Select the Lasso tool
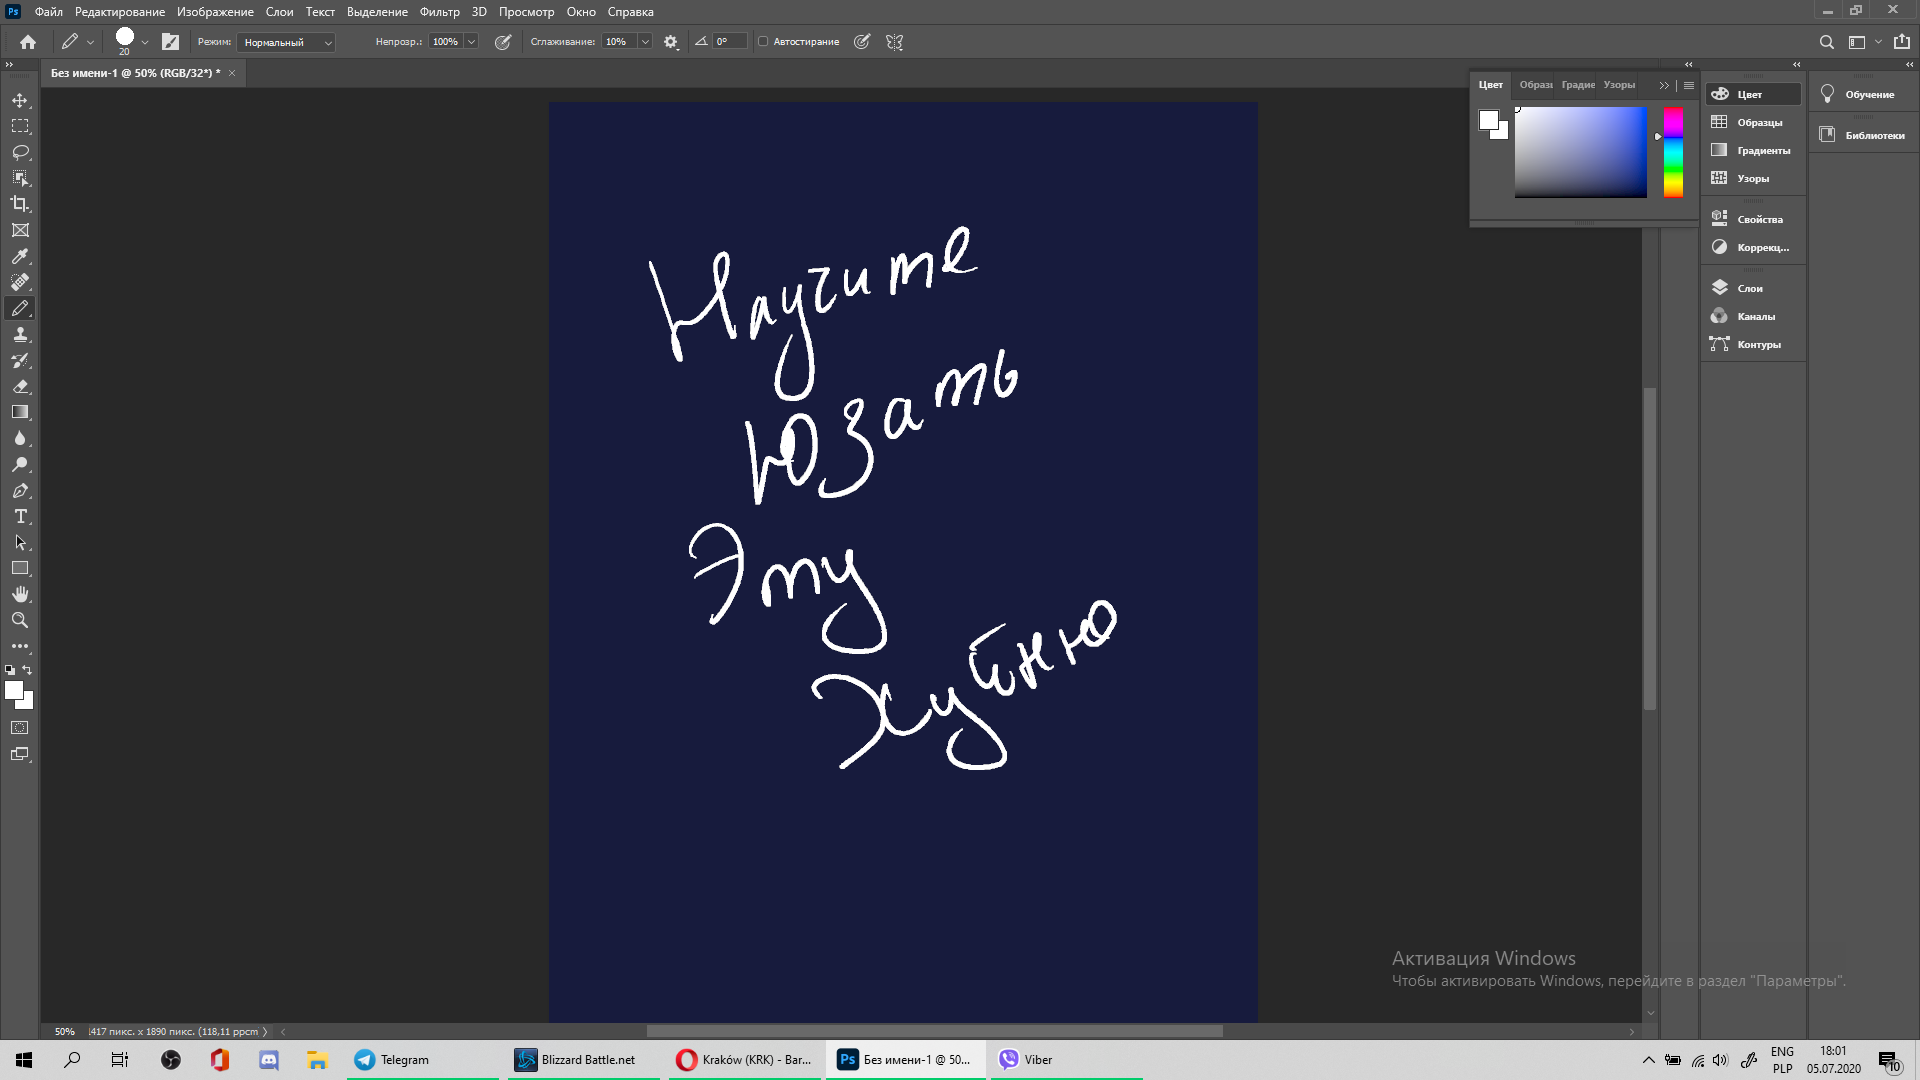The width and height of the screenshot is (1920, 1080). pyautogui.click(x=20, y=152)
